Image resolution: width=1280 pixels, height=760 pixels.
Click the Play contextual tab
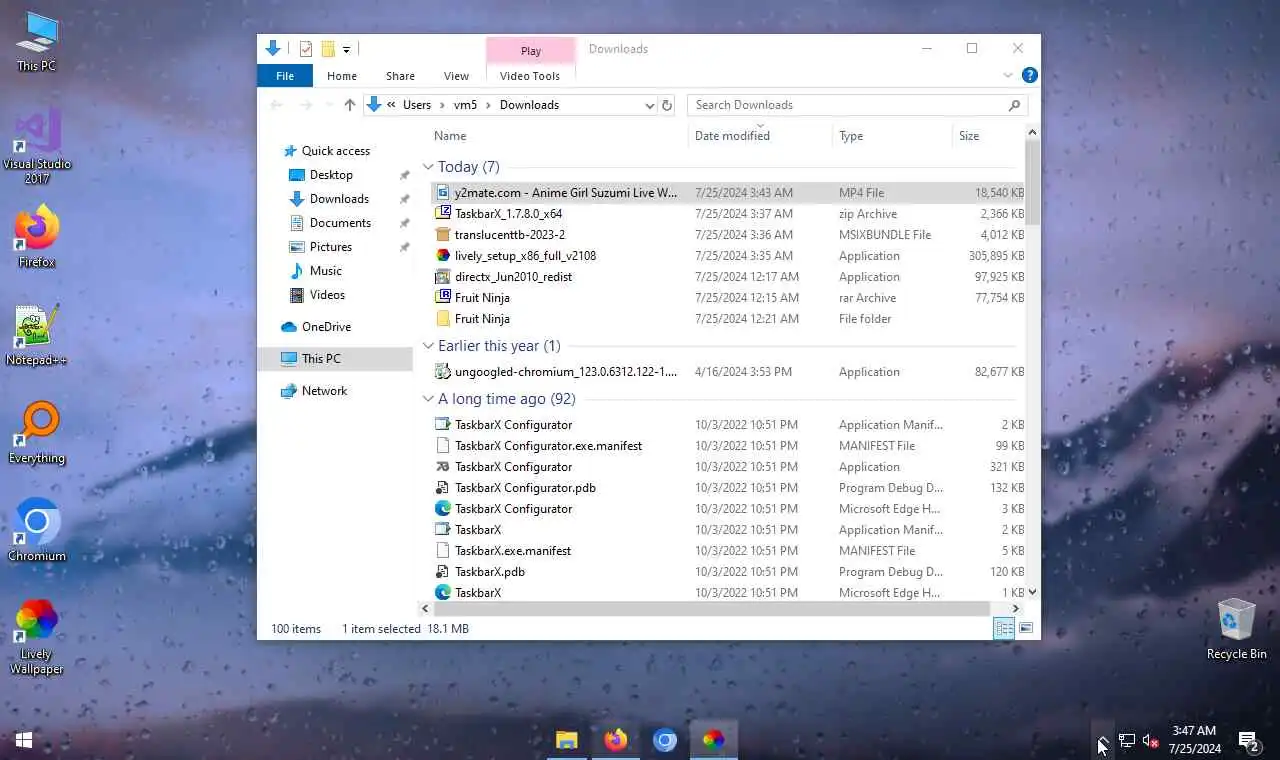click(531, 51)
